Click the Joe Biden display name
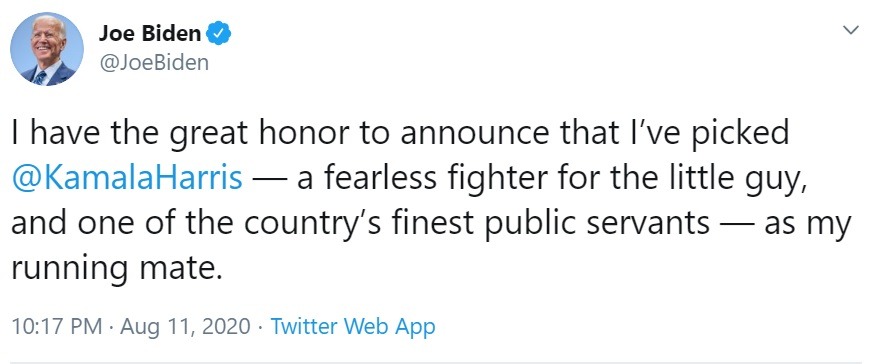The width and height of the screenshot is (884, 364). [150, 34]
